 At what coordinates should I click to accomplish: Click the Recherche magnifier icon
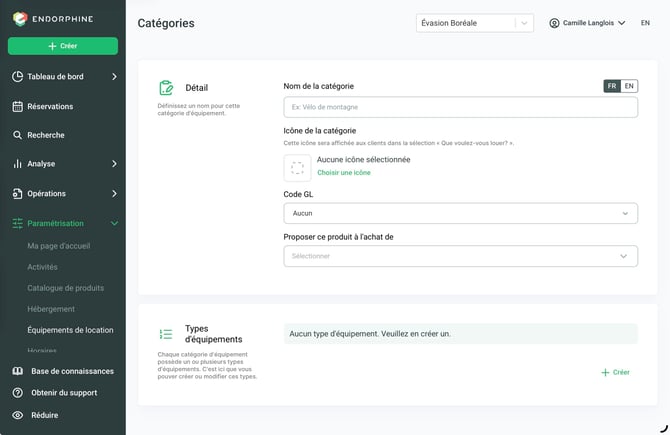[x=18, y=135]
